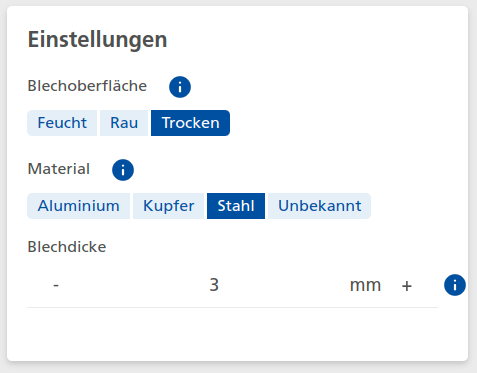
Task: Show the info tooltip for Blechdicke
Action: pyautogui.click(x=455, y=285)
